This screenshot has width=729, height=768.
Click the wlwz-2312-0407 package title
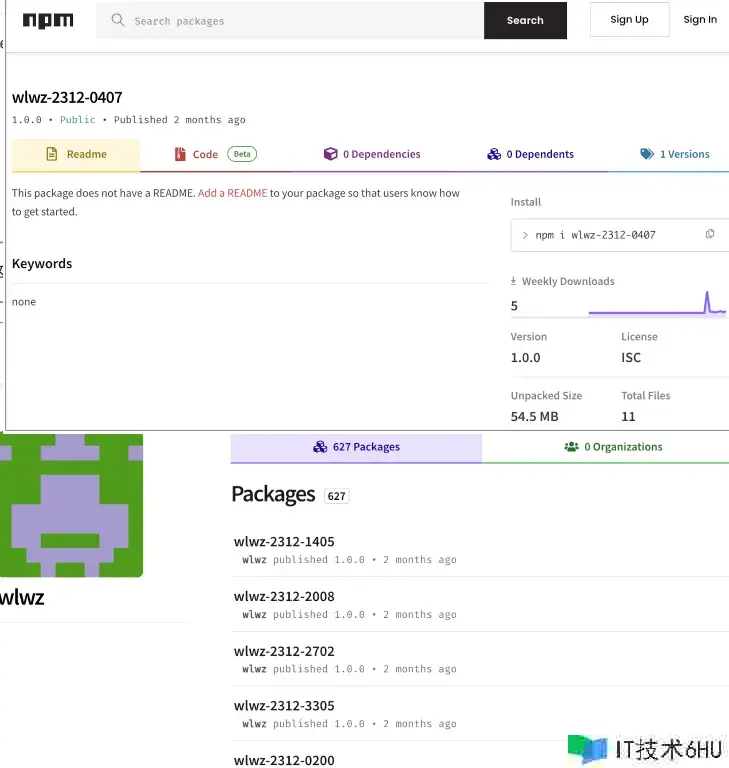67,97
